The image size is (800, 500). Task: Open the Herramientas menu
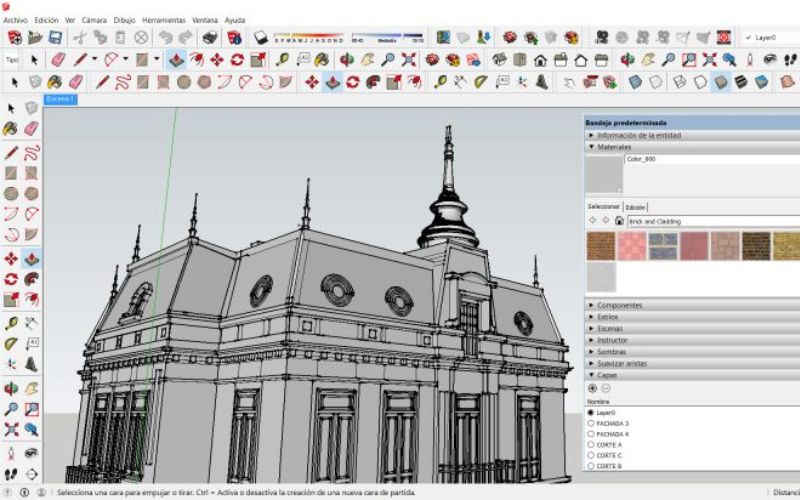163,20
